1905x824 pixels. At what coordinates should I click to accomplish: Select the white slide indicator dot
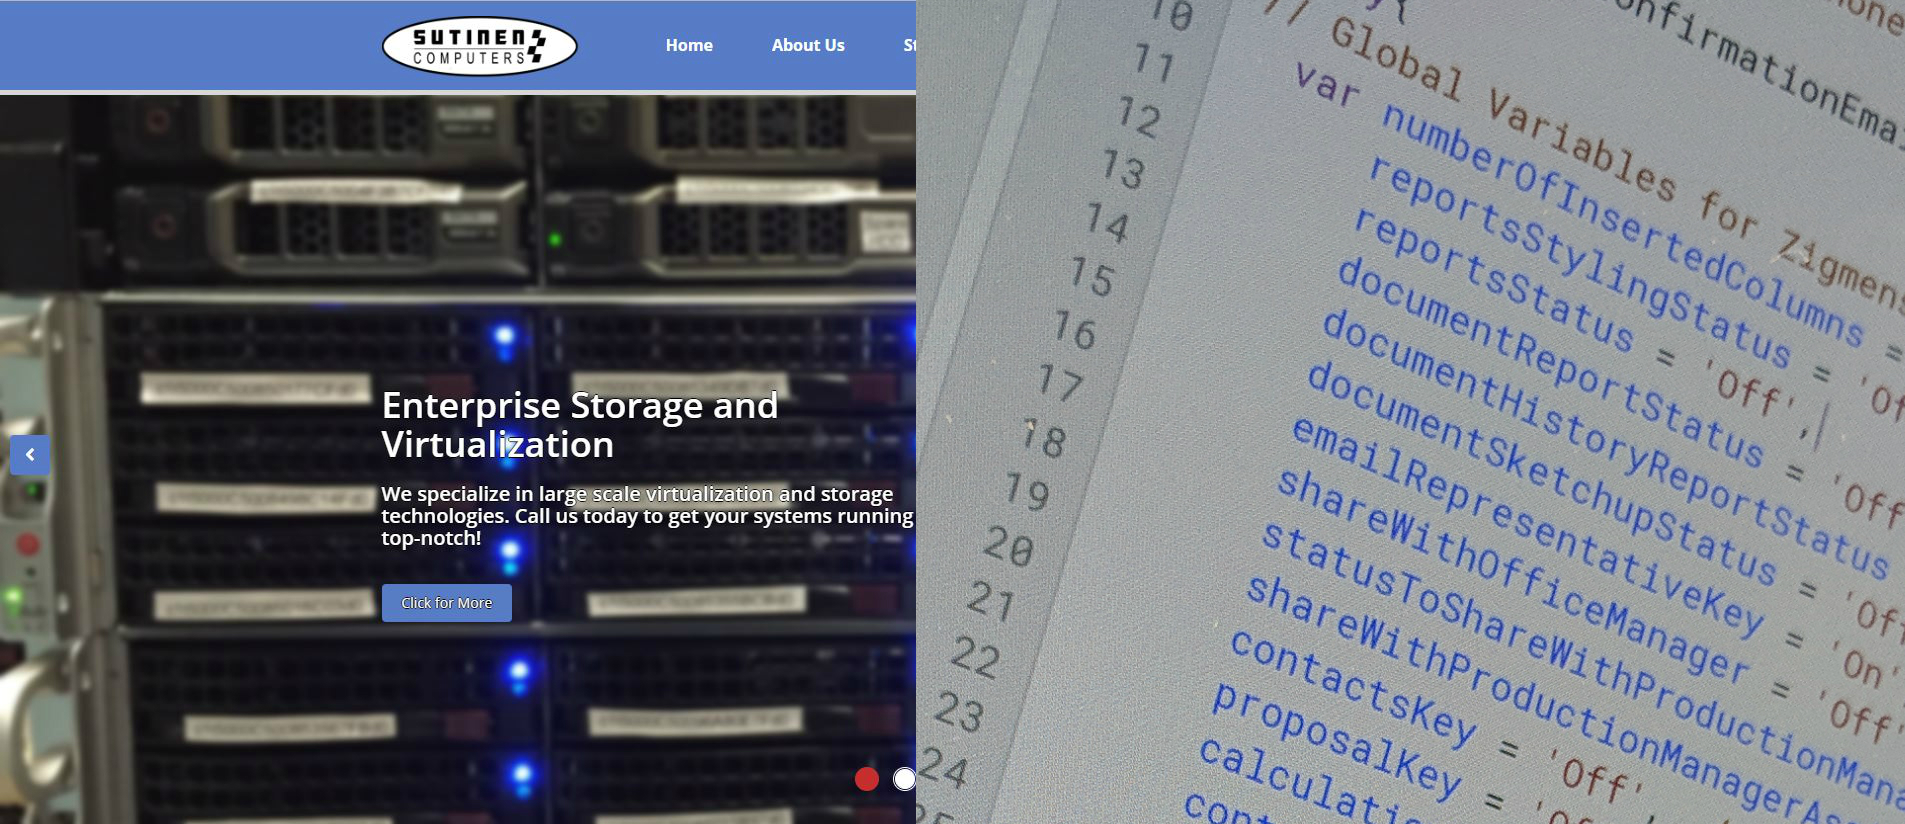904,779
